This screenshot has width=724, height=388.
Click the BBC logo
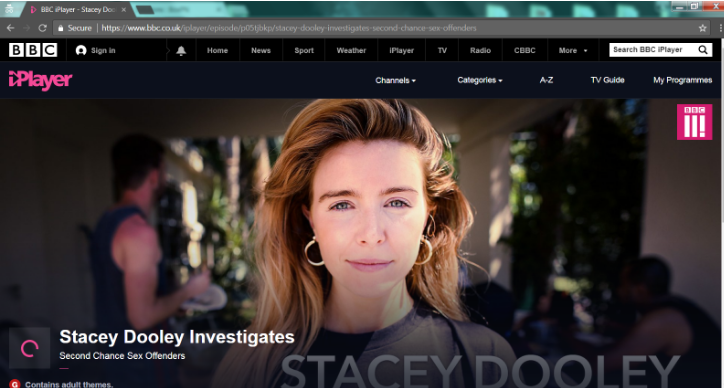33,50
